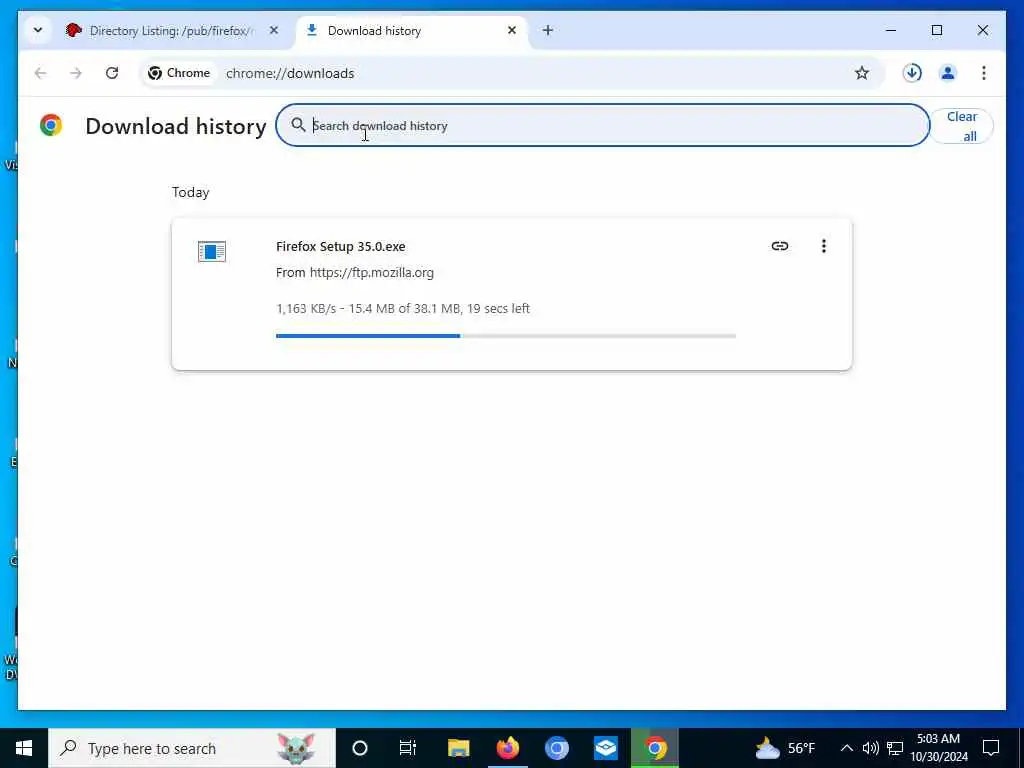Open the blue box app on taskbar
Viewport: 1024px width, 768px height.
[605, 748]
